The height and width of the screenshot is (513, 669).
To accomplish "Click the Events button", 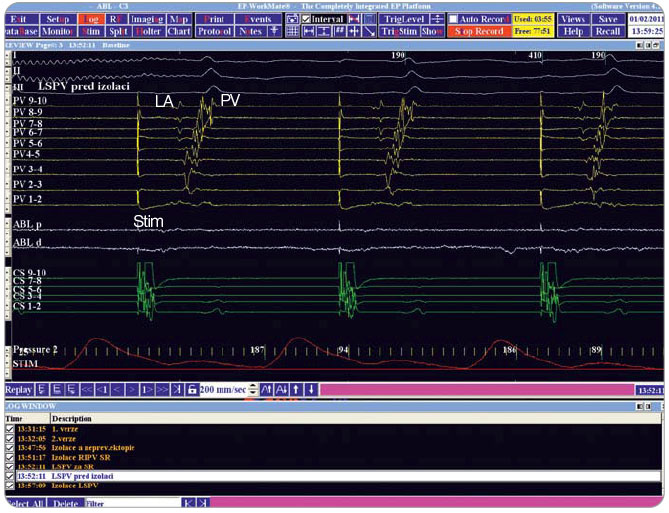I will coord(258,19).
